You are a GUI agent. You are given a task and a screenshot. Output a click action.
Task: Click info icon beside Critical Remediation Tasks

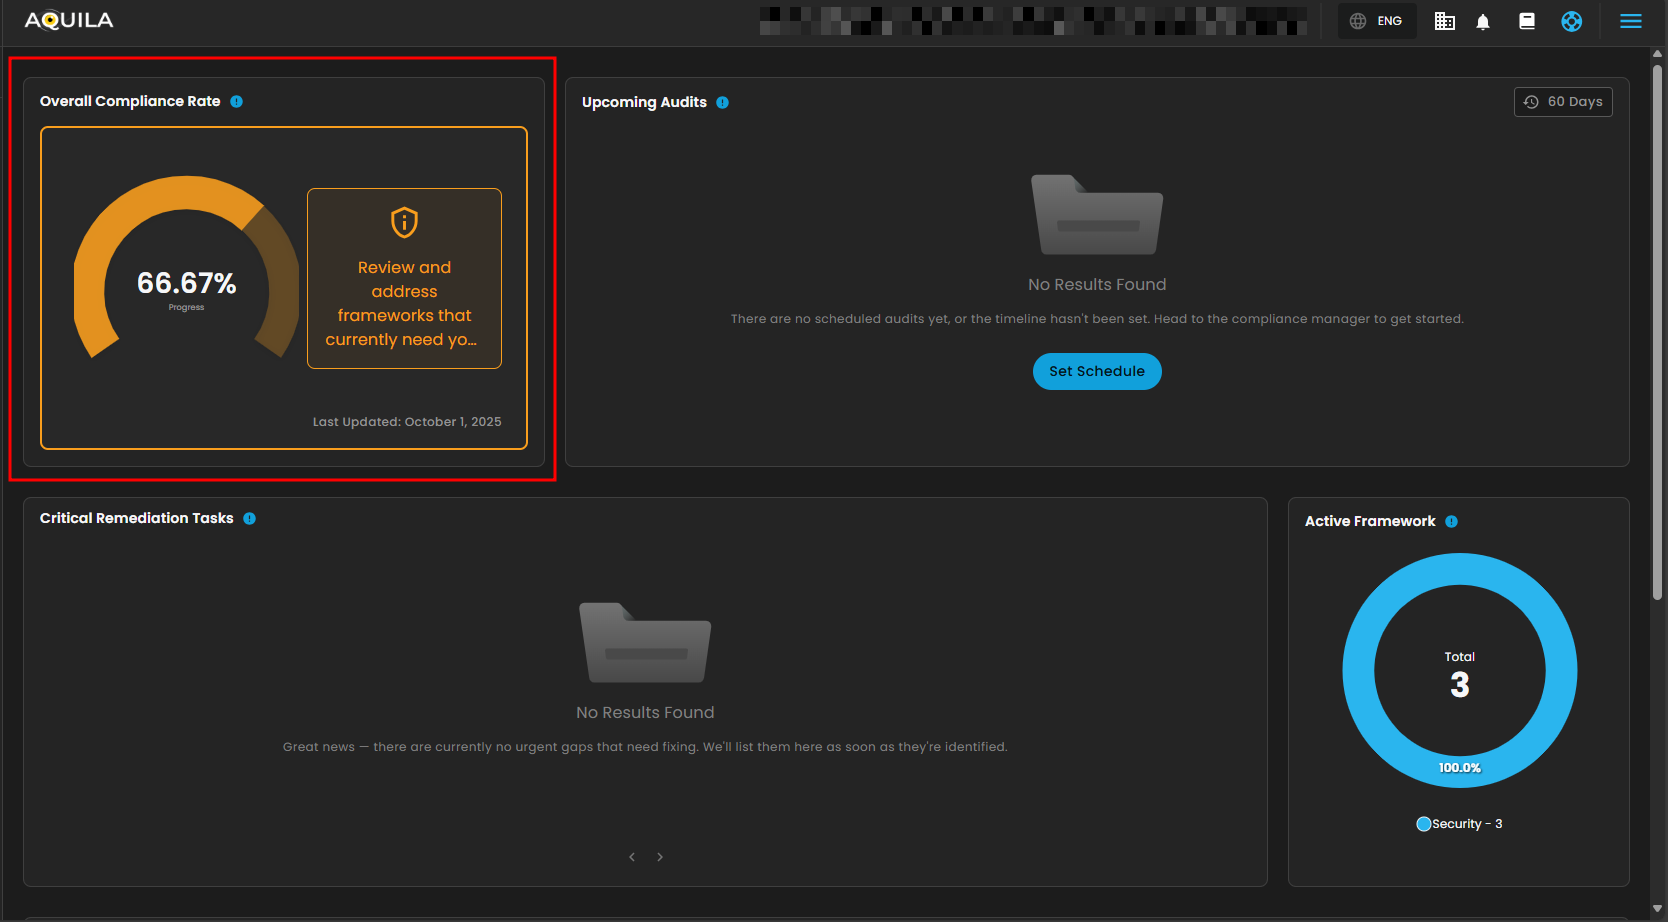click(x=250, y=518)
